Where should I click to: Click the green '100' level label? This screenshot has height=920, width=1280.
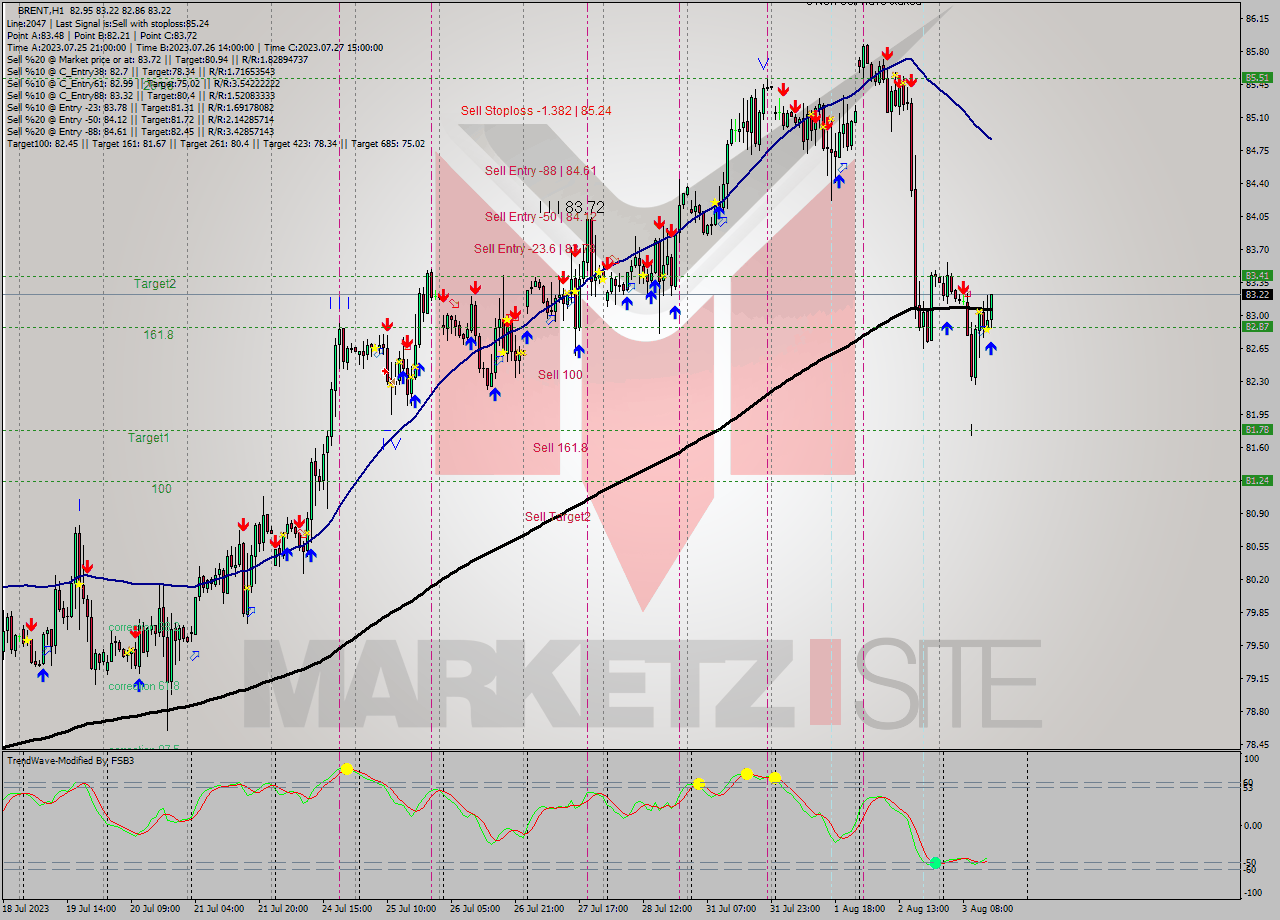pos(161,489)
